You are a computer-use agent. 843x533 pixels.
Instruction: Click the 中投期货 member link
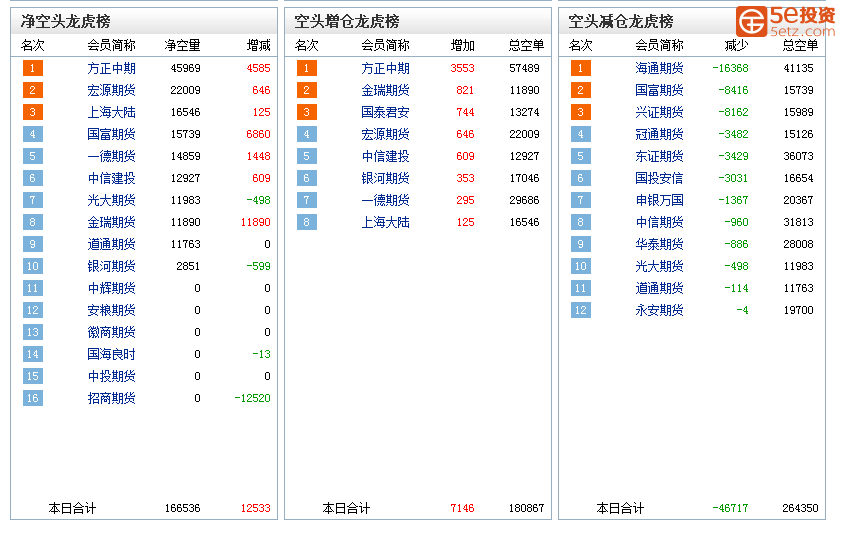tap(111, 376)
